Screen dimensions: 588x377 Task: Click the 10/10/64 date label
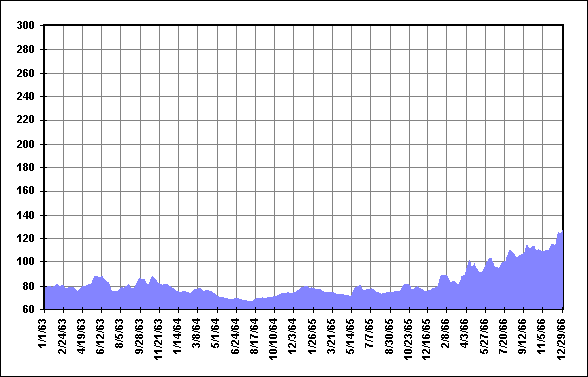(273, 339)
